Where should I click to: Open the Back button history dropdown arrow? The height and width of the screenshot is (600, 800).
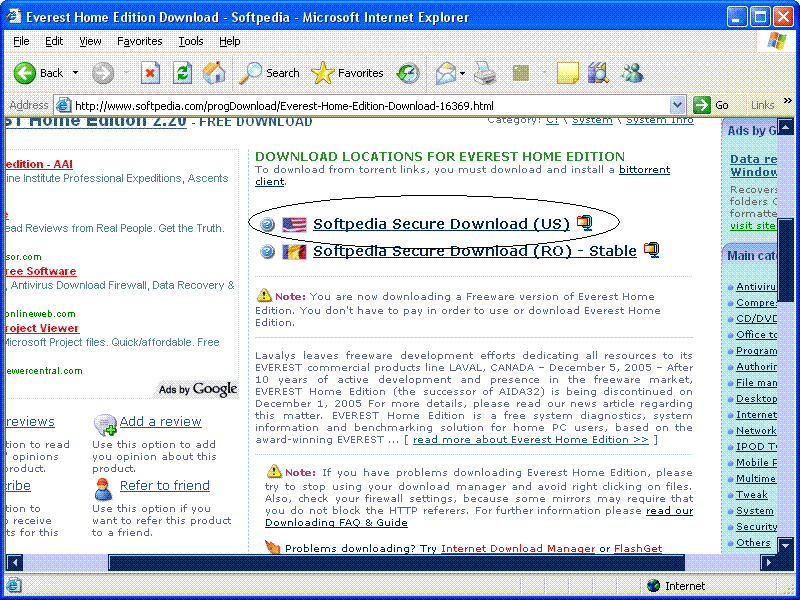pos(76,73)
